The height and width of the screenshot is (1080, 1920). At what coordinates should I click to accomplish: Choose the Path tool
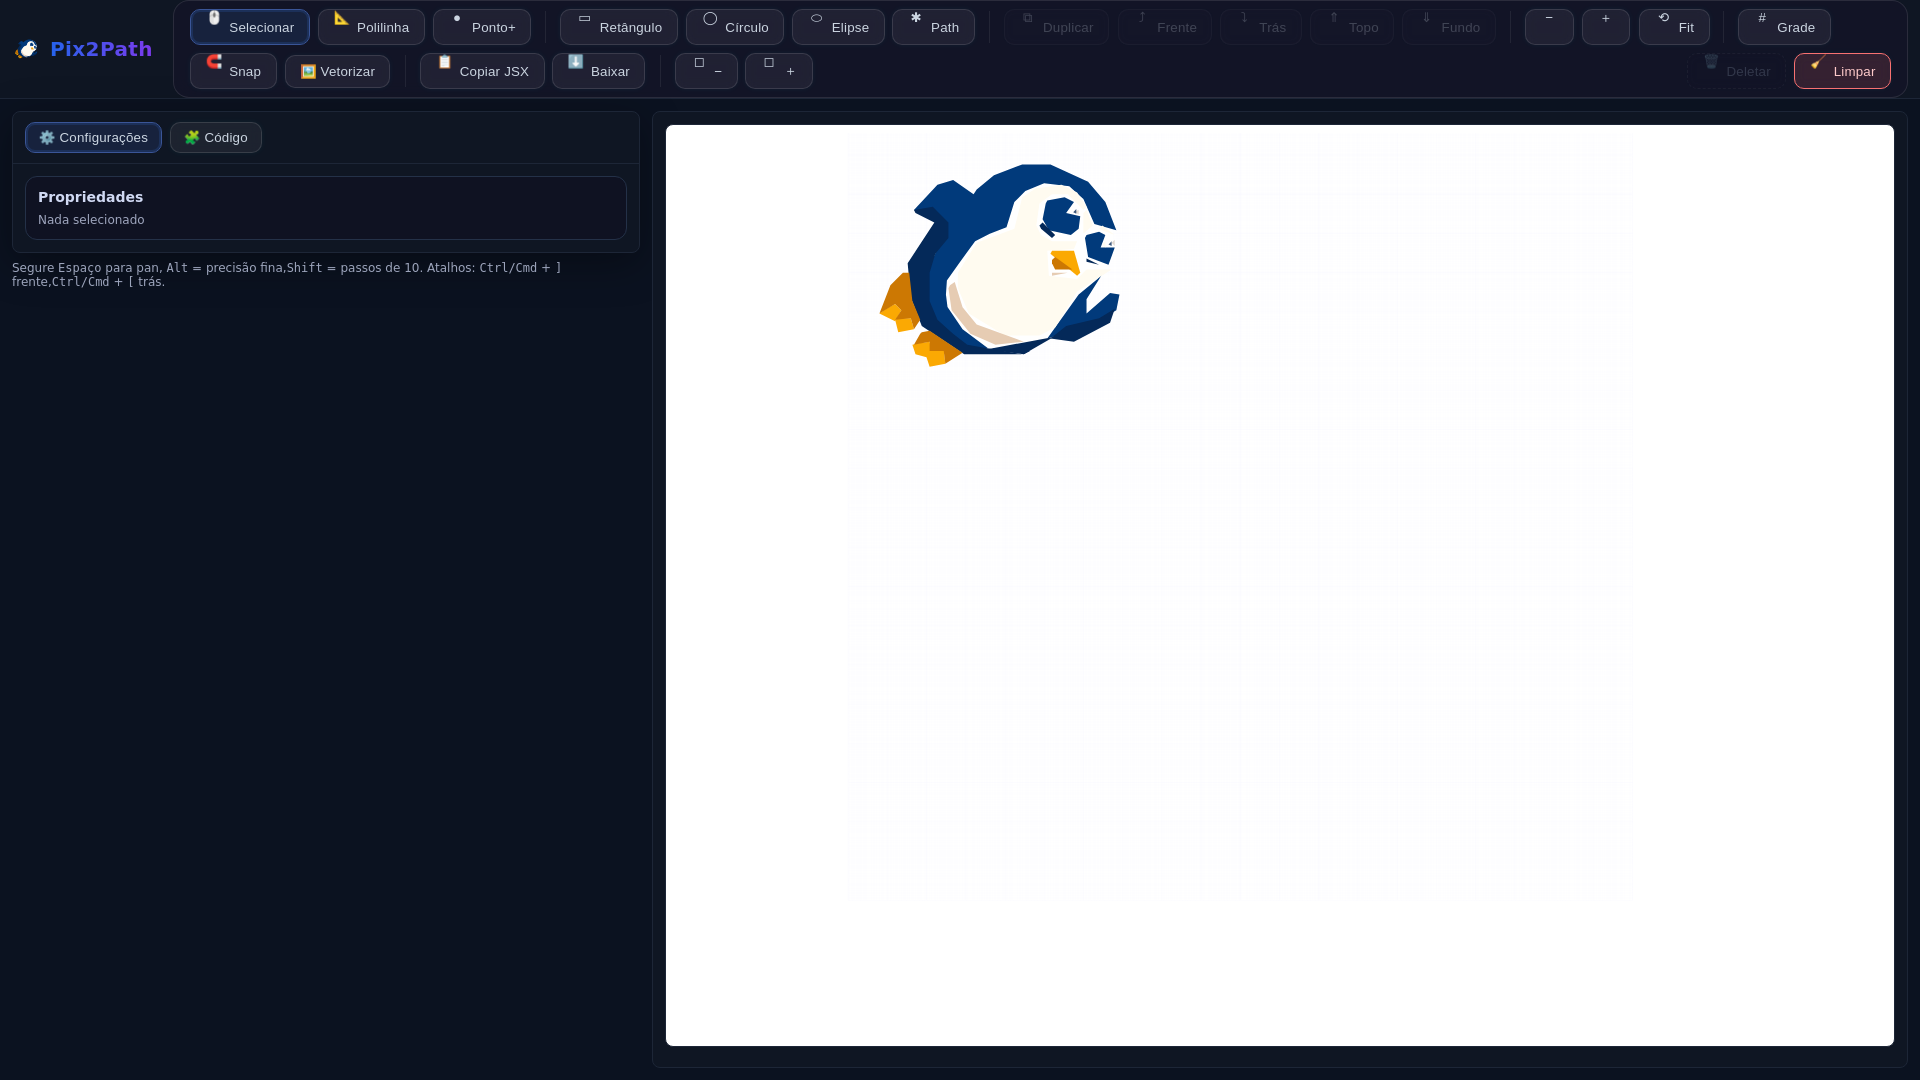pos(933,27)
